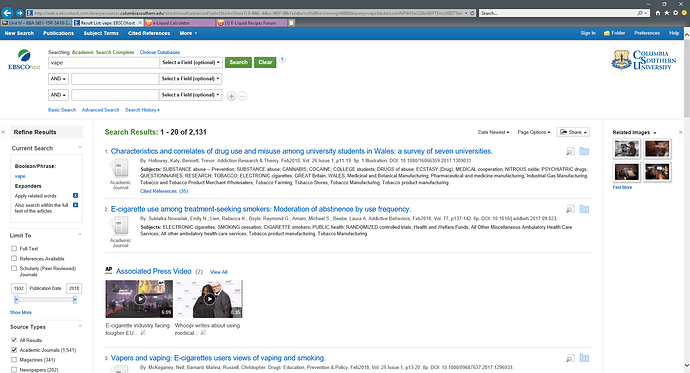This screenshot has width=690, height=373.
Task: Play the E-cigarette industry AP video
Action: coord(139,299)
